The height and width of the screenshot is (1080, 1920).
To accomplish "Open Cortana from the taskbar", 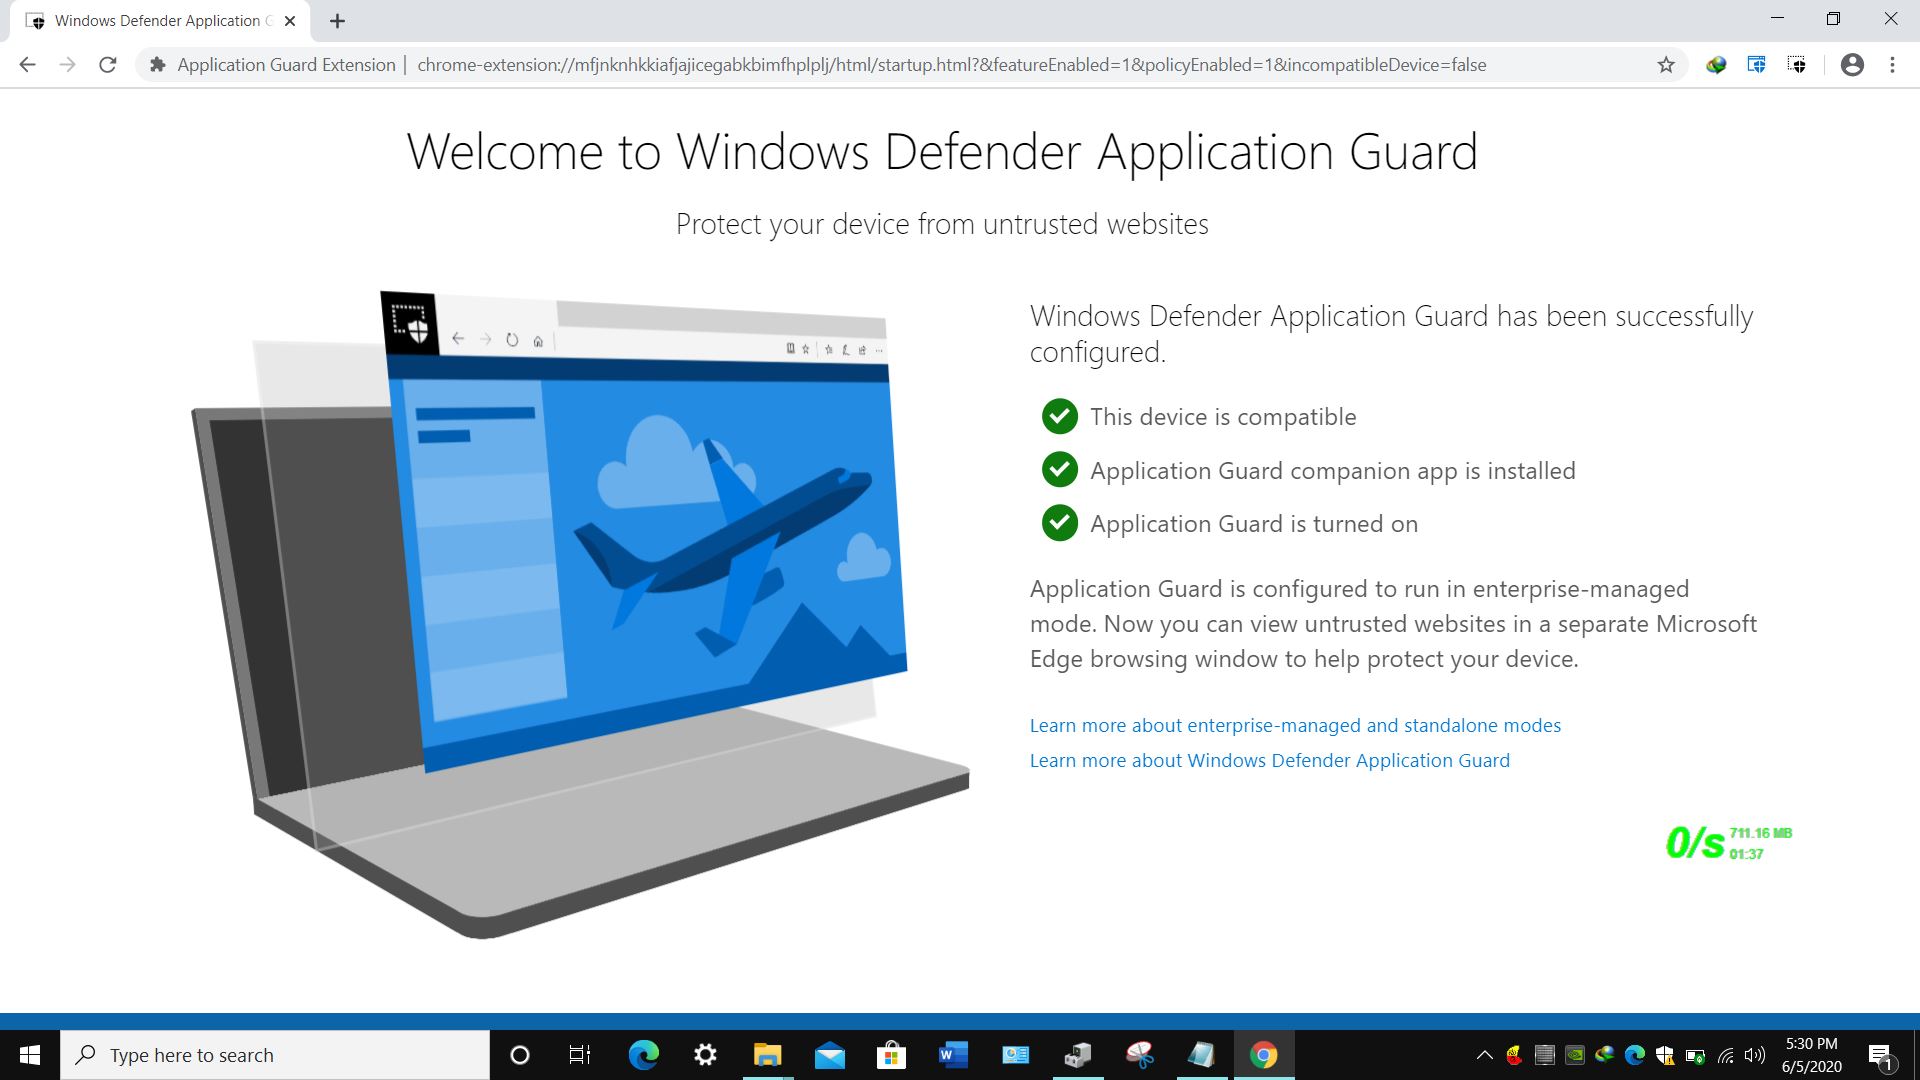I will click(519, 1055).
